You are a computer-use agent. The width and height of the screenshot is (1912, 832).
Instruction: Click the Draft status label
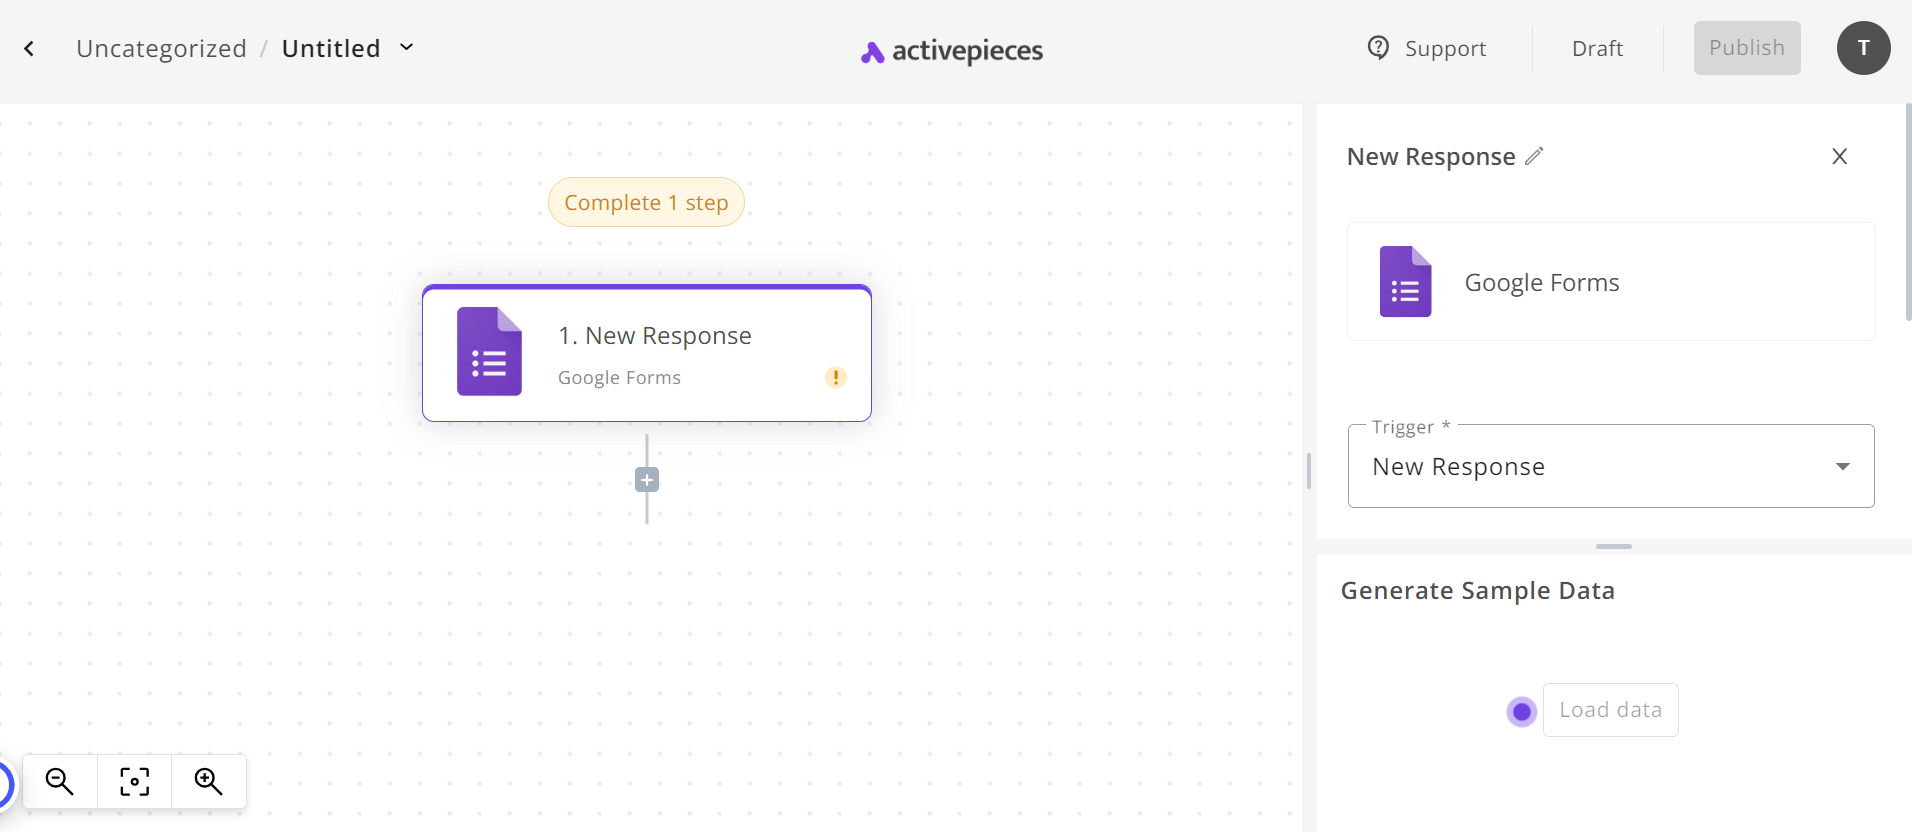1597,48
